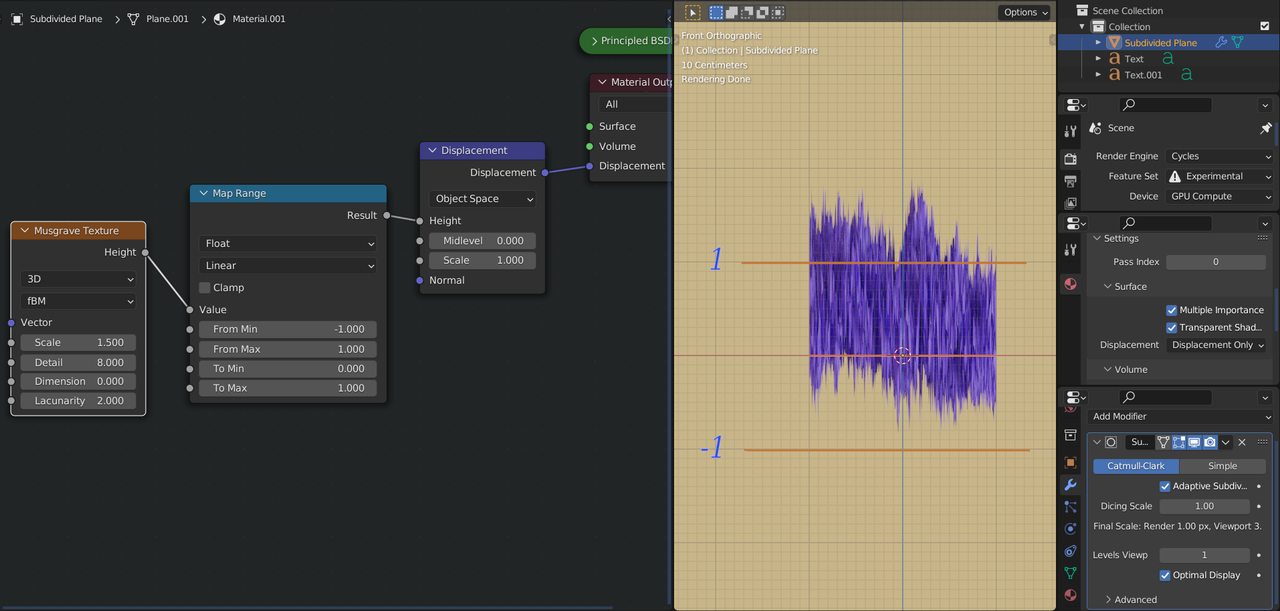Image resolution: width=1280 pixels, height=611 pixels.
Task: Toggle modifier render visibility camera icon
Action: pyautogui.click(x=1210, y=442)
